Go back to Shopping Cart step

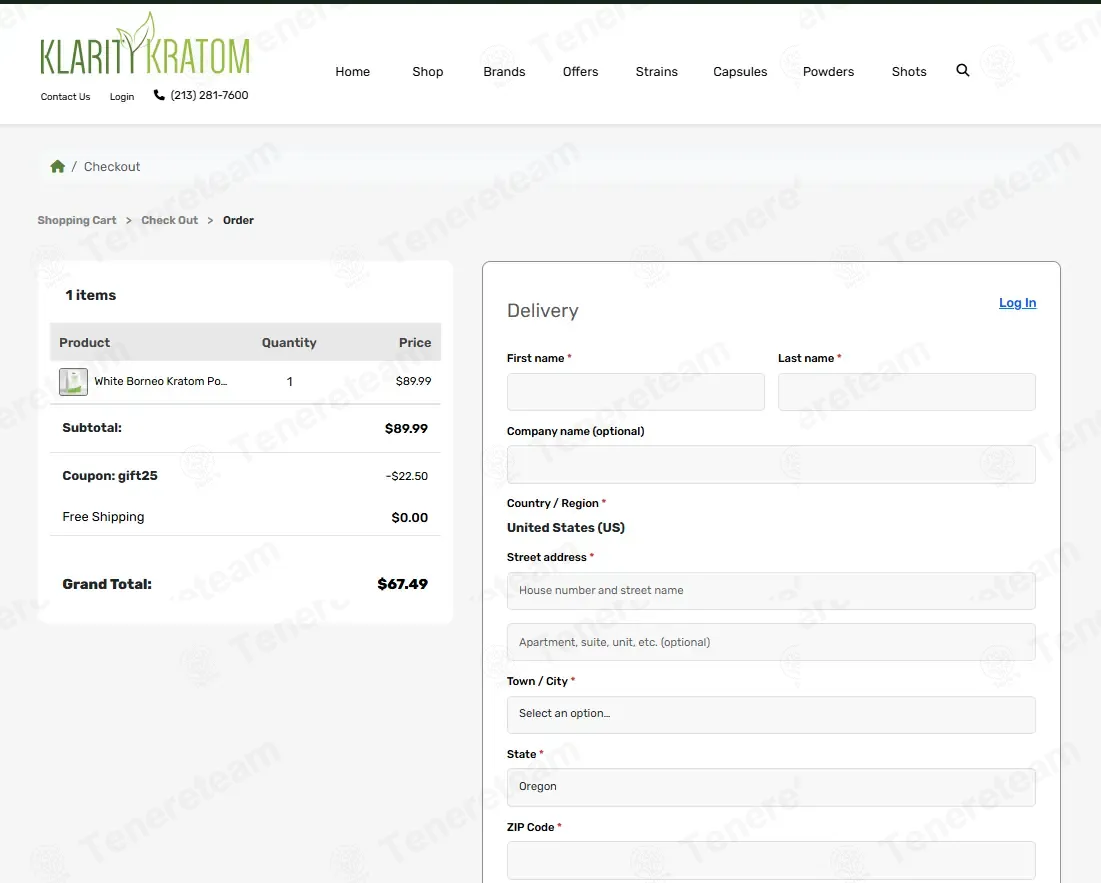(x=77, y=220)
